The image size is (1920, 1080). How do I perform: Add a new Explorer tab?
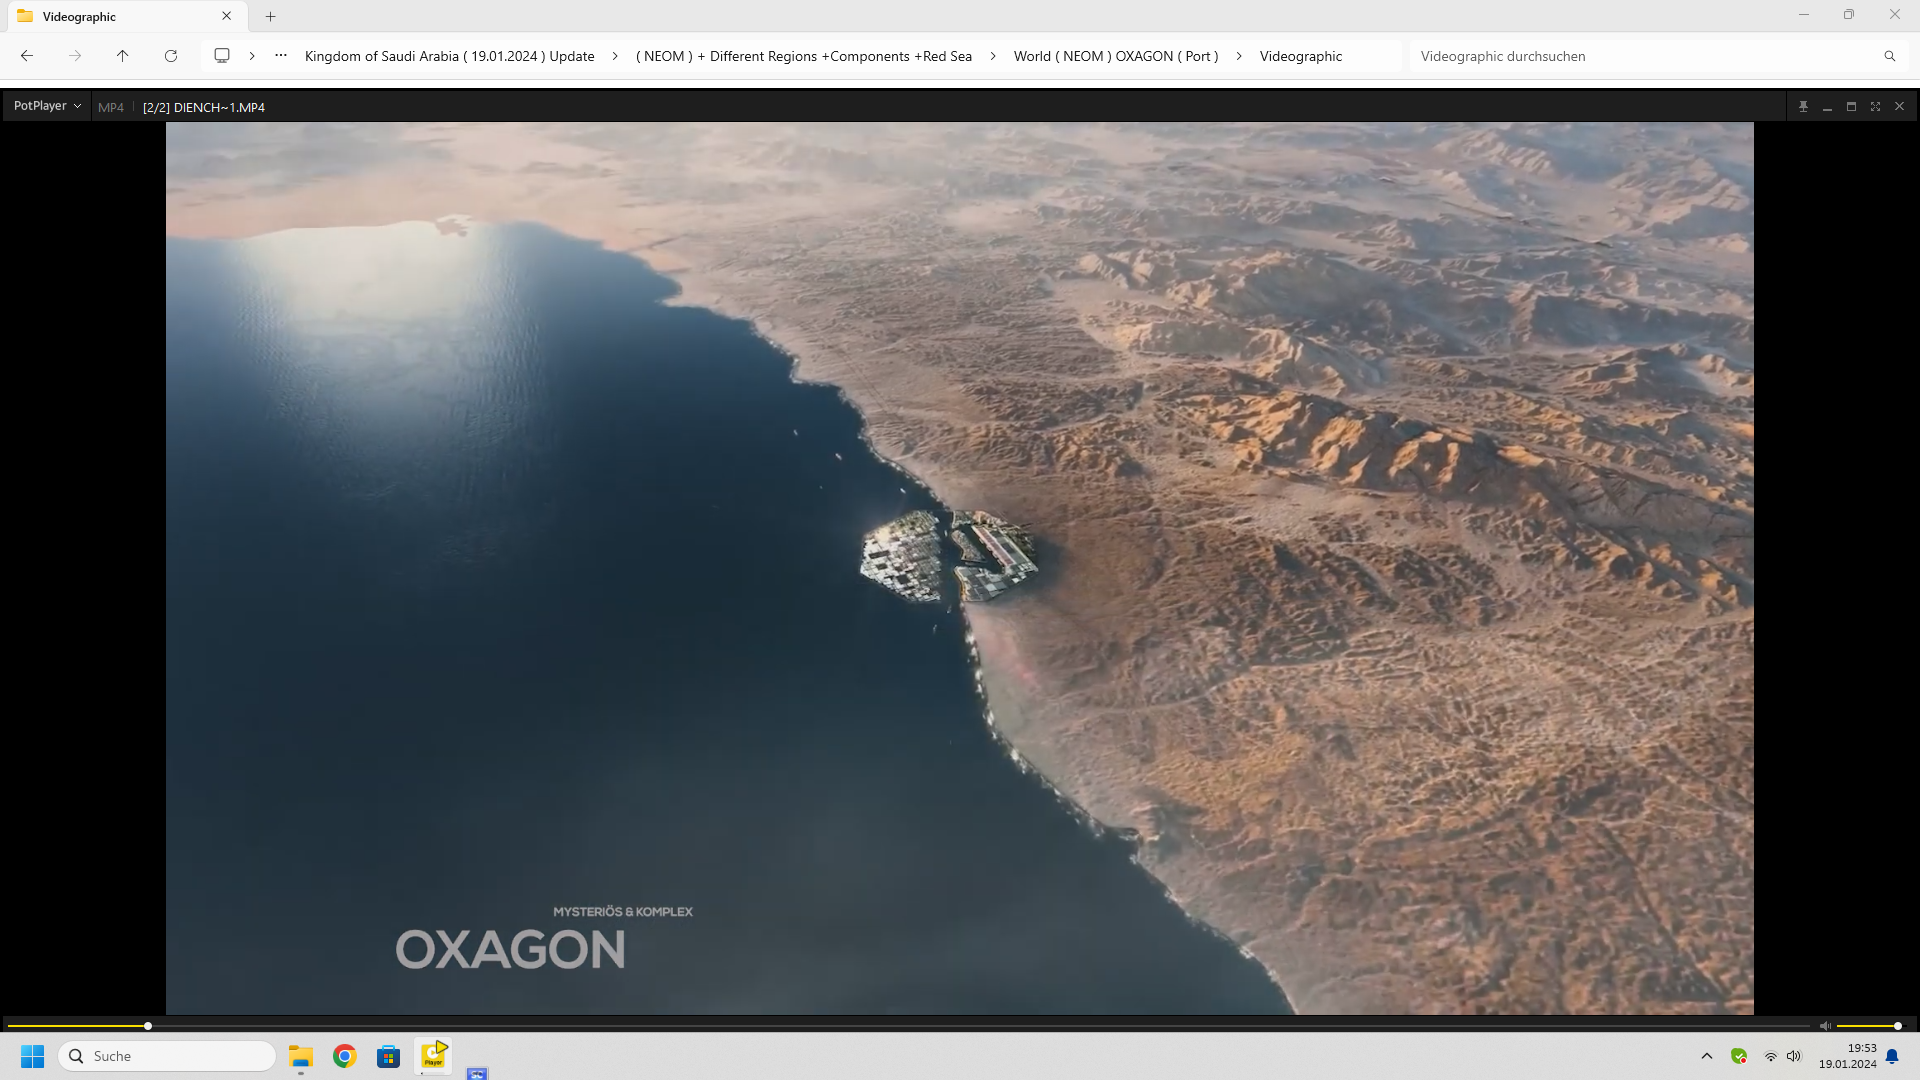click(x=270, y=17)
